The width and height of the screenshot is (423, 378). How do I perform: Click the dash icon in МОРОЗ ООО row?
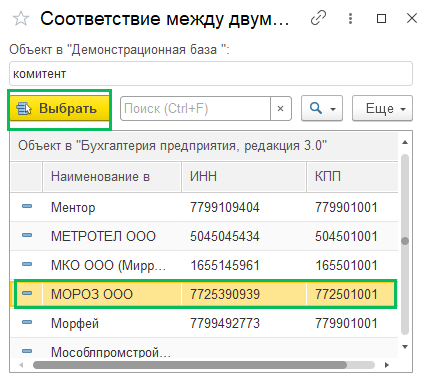tap(27, 293)
